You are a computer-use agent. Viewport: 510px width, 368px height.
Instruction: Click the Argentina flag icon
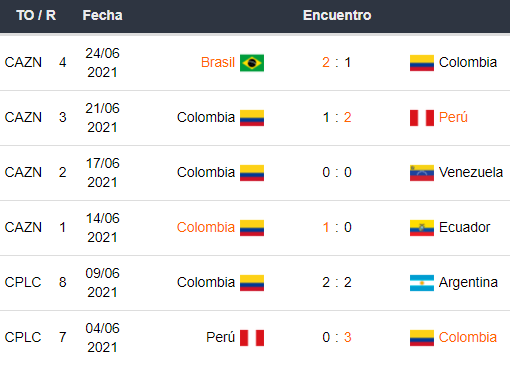[422, 283]
